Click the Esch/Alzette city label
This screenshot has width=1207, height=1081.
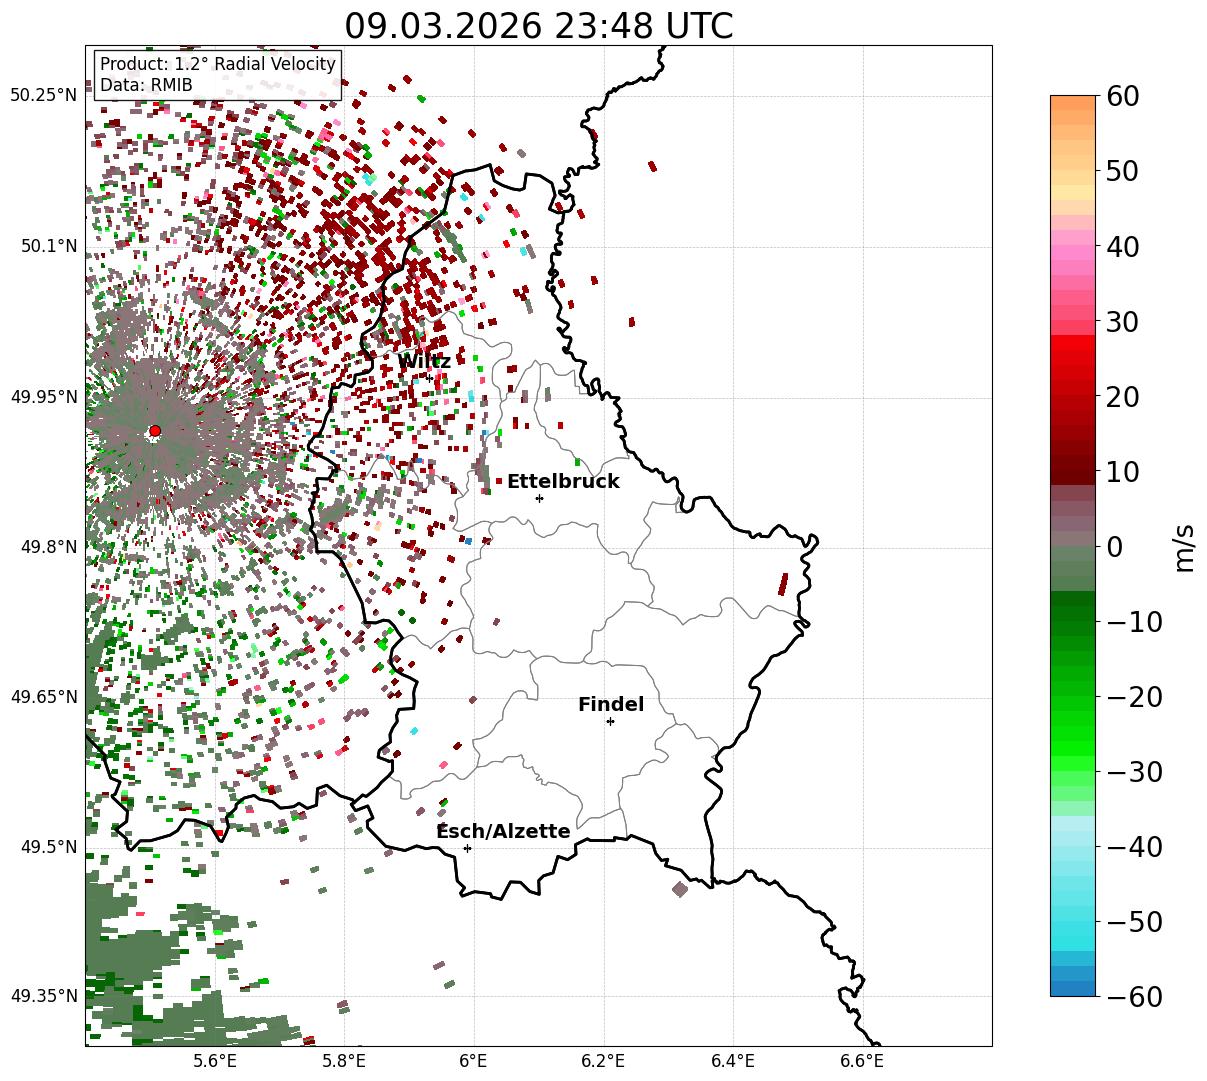(x=503, y=832)
